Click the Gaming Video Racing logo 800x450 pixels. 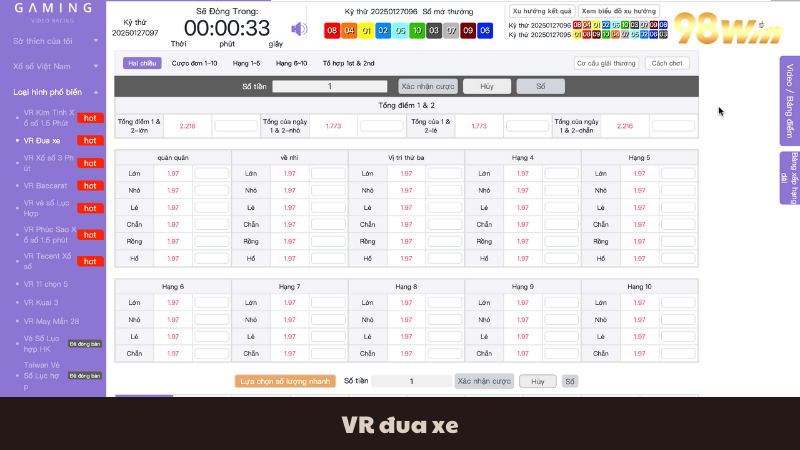pyautogui.click(x=54, y=11)
